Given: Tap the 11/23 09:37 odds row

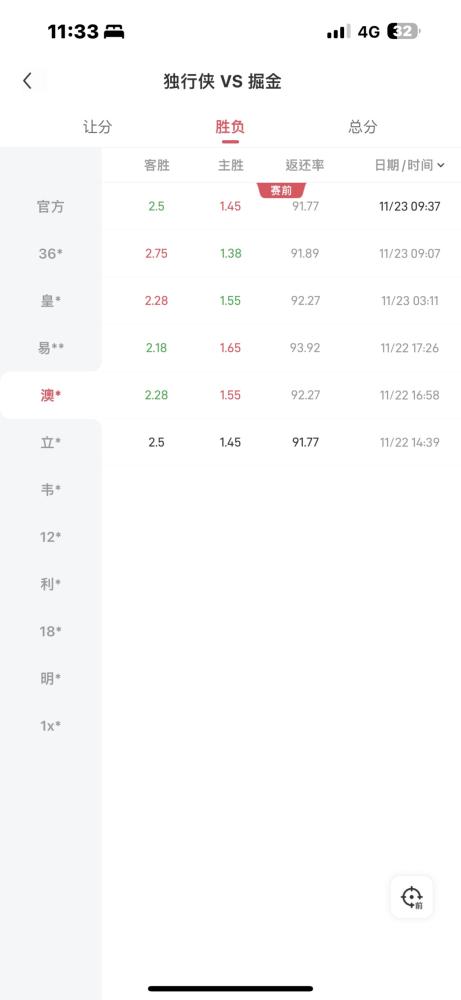Looking at the screenshot, I should pyautogui.click(x=281, y=207).
